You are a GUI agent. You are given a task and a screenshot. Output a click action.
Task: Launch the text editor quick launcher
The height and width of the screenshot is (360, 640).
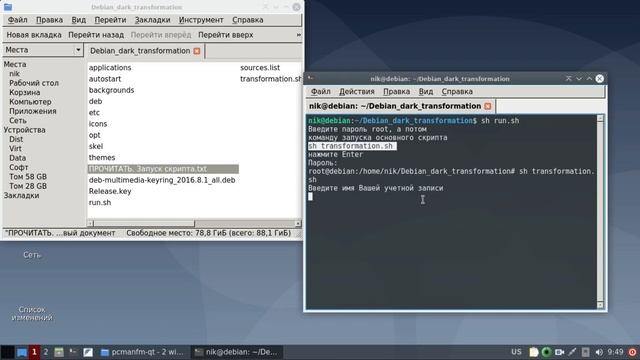88,352
